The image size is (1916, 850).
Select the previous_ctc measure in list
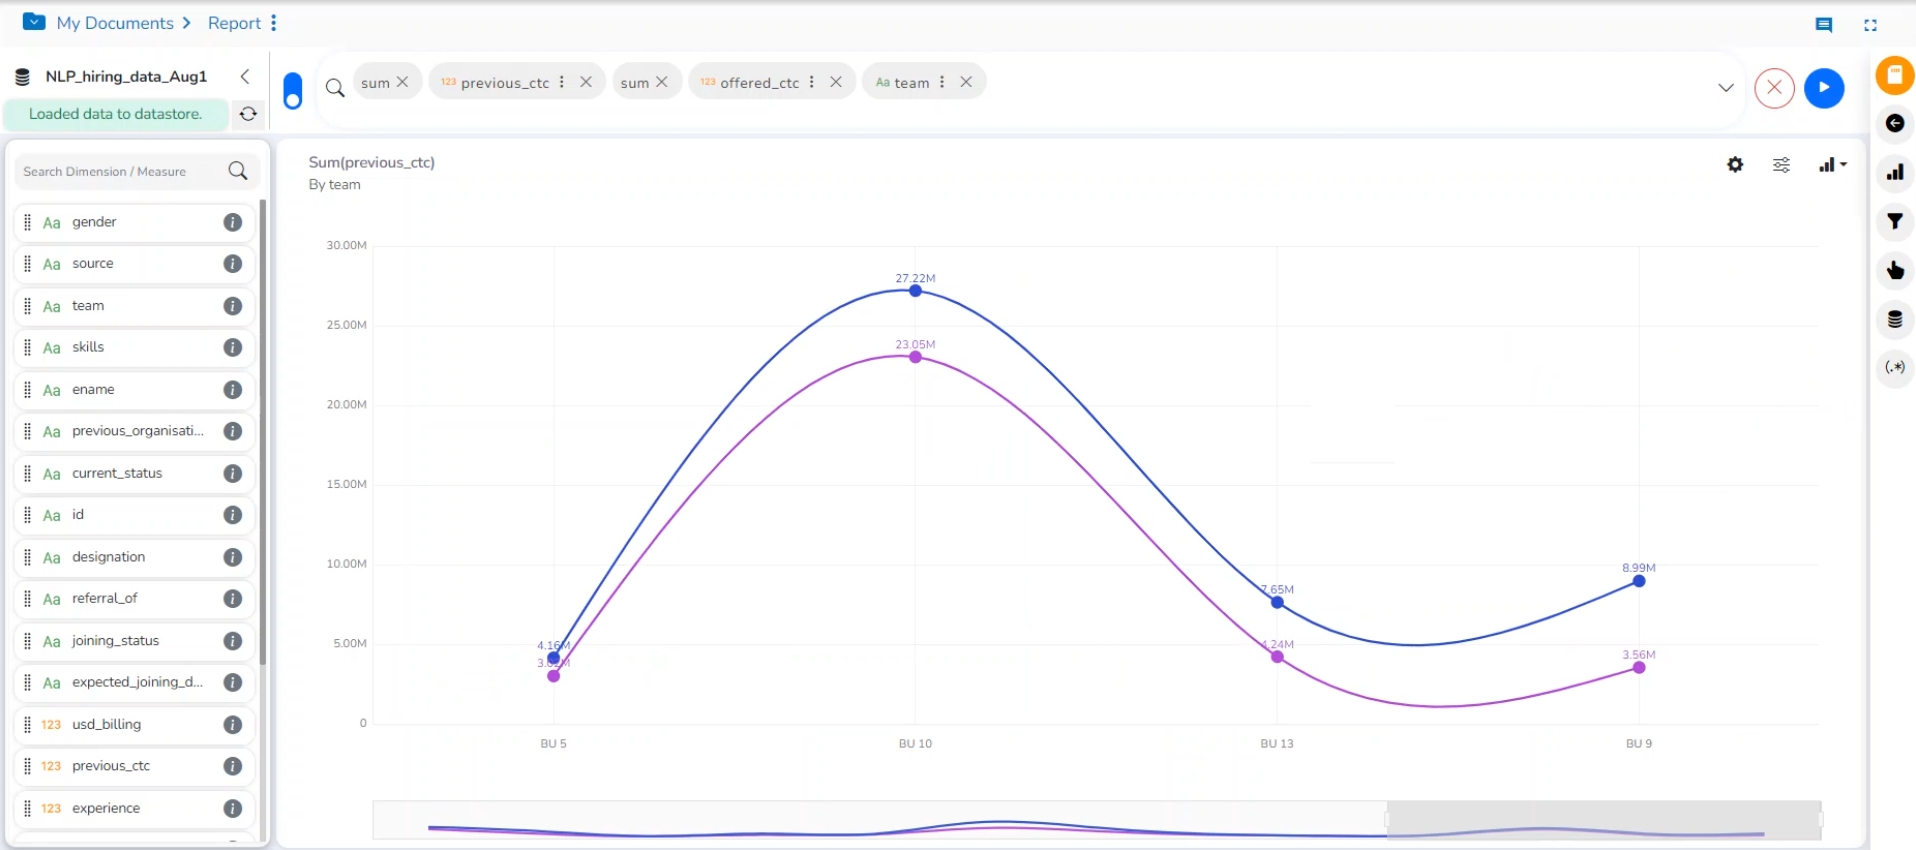click(134, 766)
